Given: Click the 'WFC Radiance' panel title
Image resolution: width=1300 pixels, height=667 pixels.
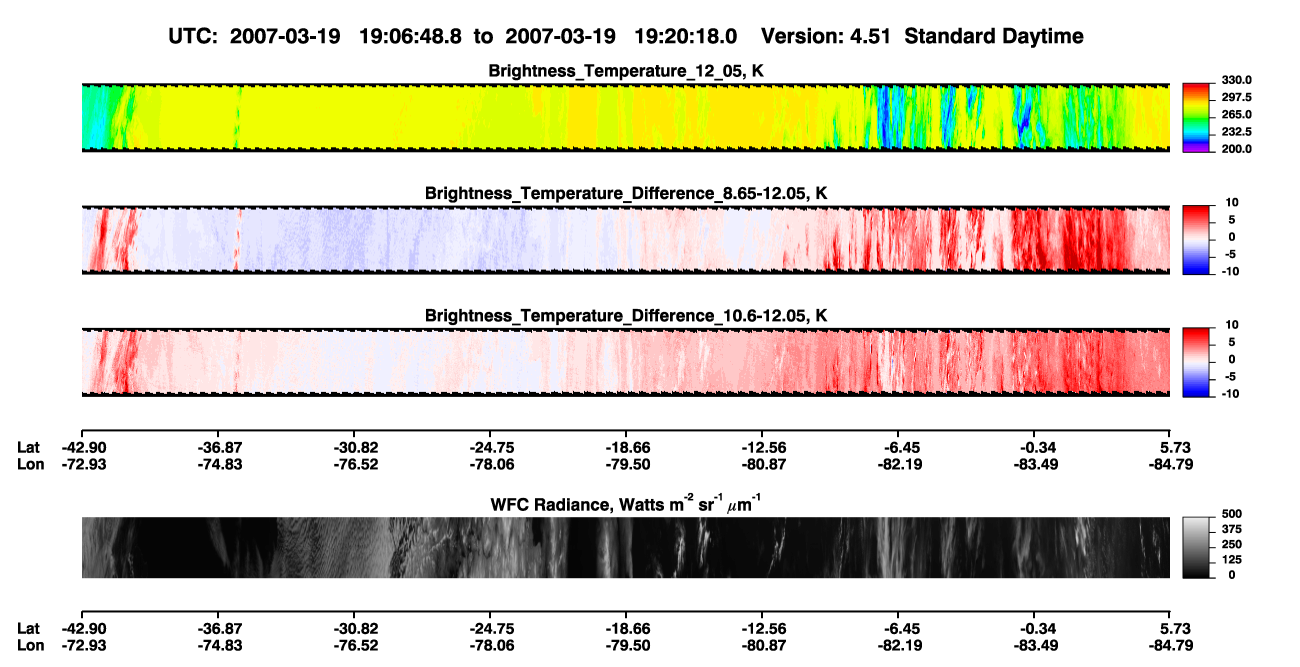Looking at the screenshot, I should click(627, 504).
